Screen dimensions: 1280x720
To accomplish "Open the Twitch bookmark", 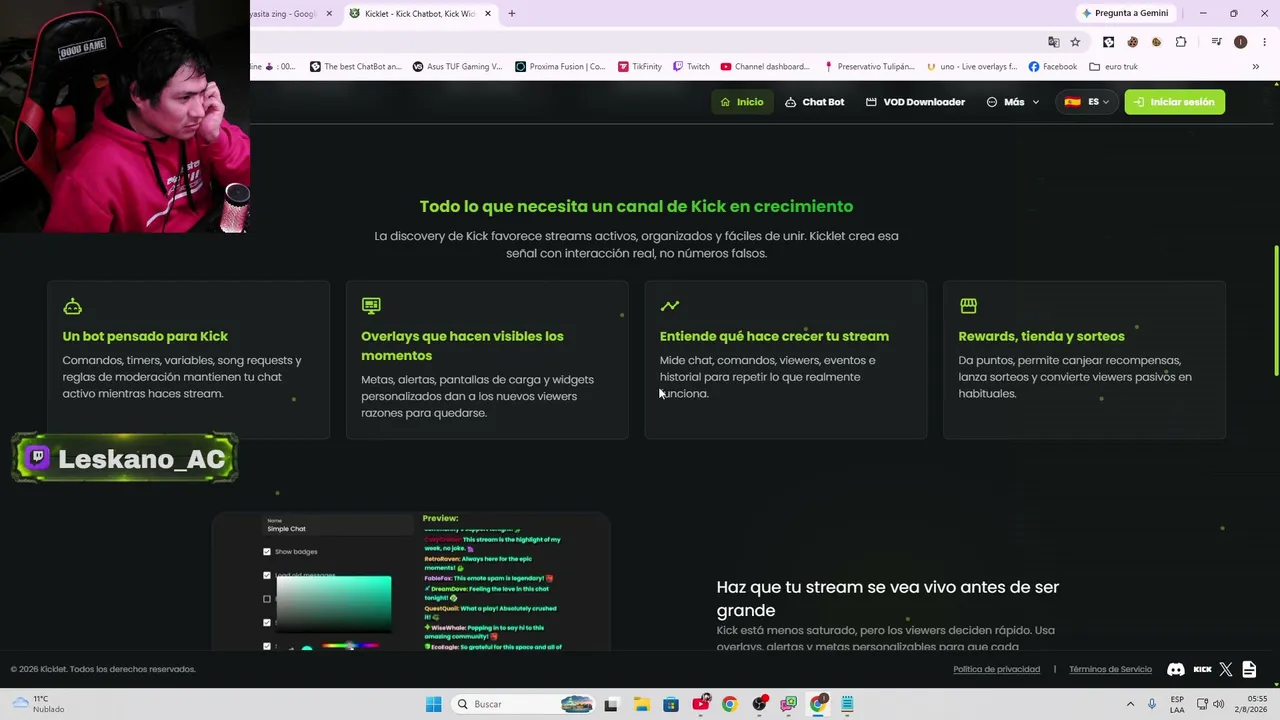I will (x=691, y=67).
